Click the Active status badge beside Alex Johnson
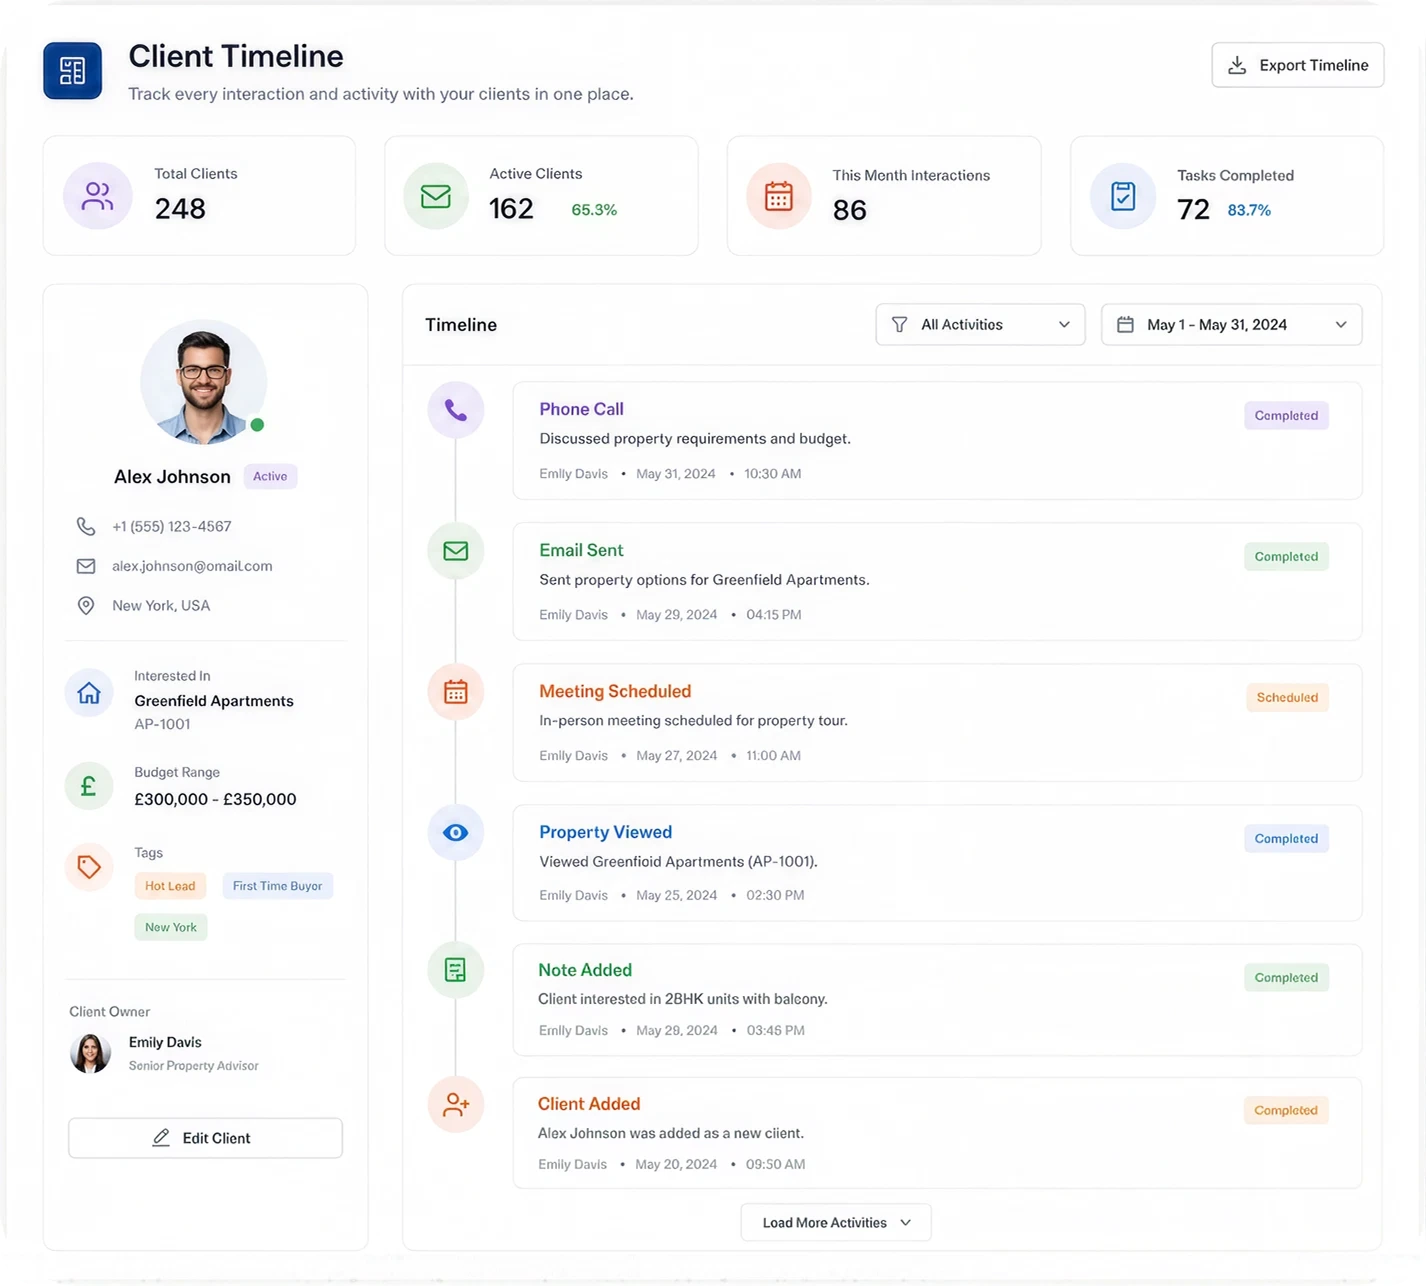The width and height of the screenshot is (1426, 1286). click(x=270, y=477)
